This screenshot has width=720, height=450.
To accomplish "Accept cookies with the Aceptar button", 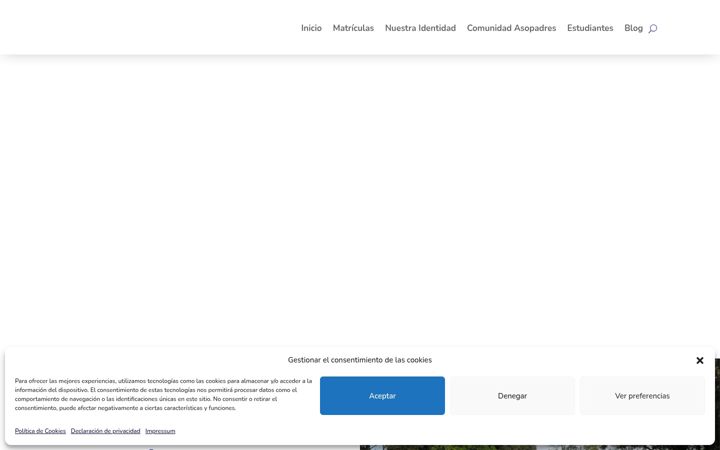I will [x=382, y=395].
